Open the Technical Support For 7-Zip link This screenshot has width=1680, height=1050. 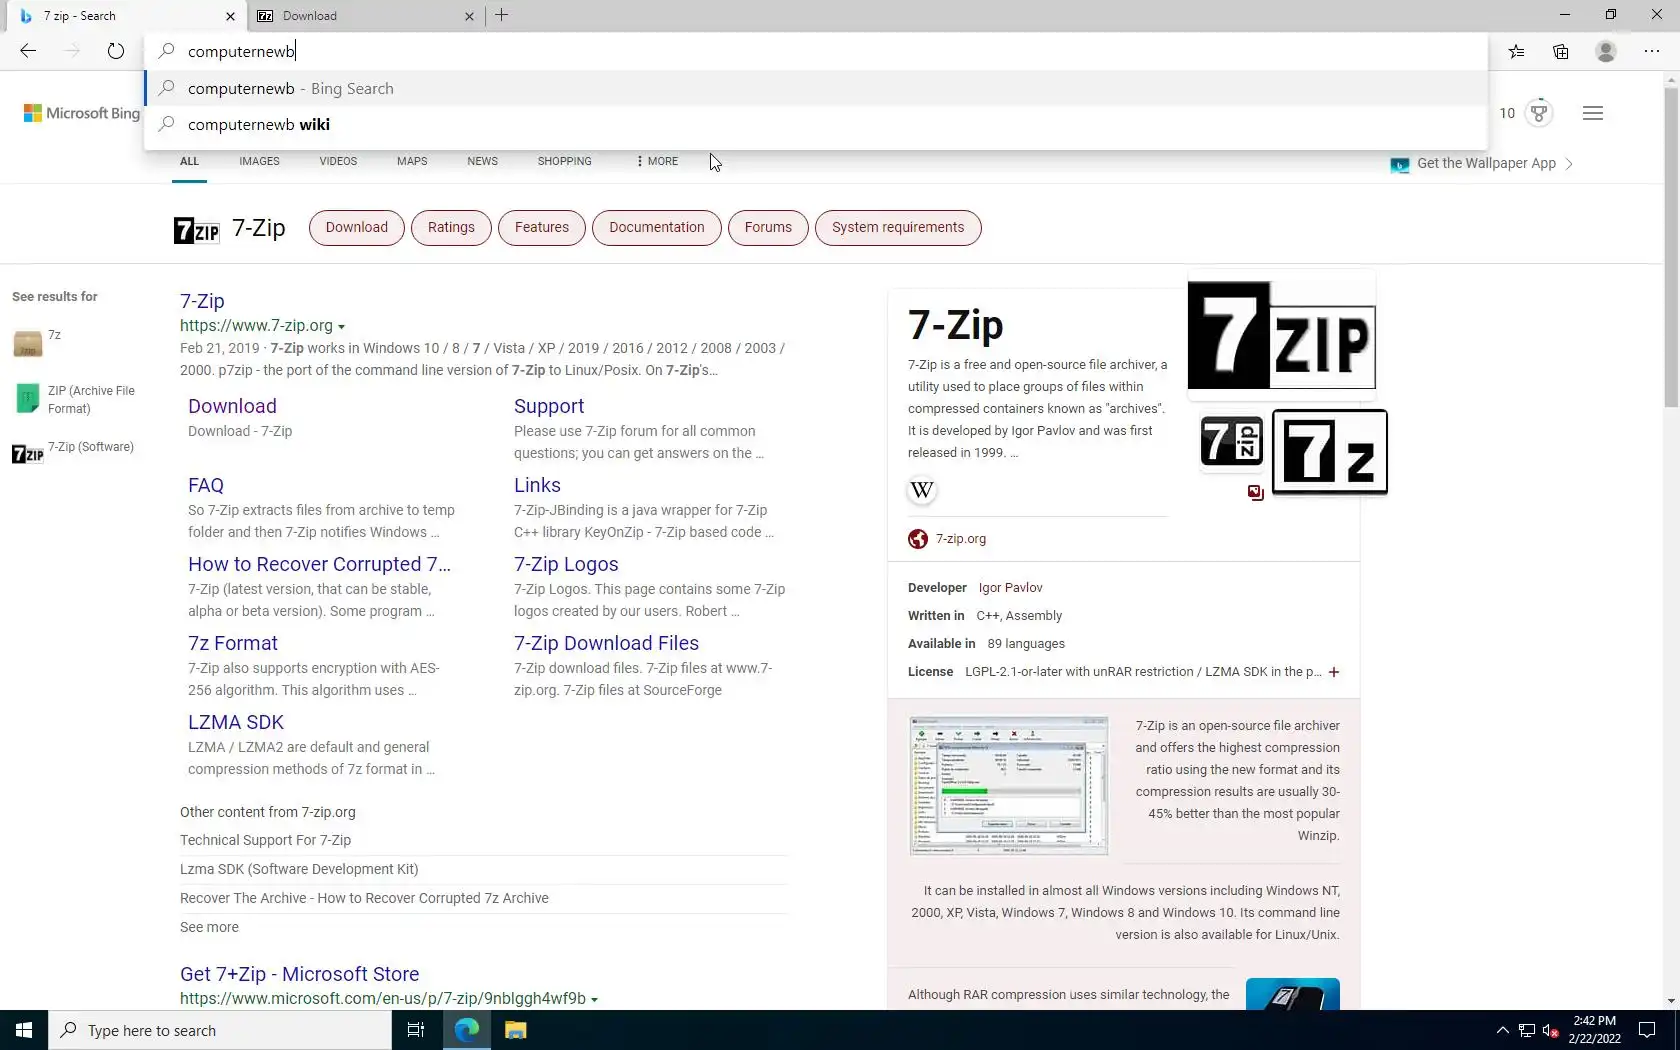click(265, 840)
